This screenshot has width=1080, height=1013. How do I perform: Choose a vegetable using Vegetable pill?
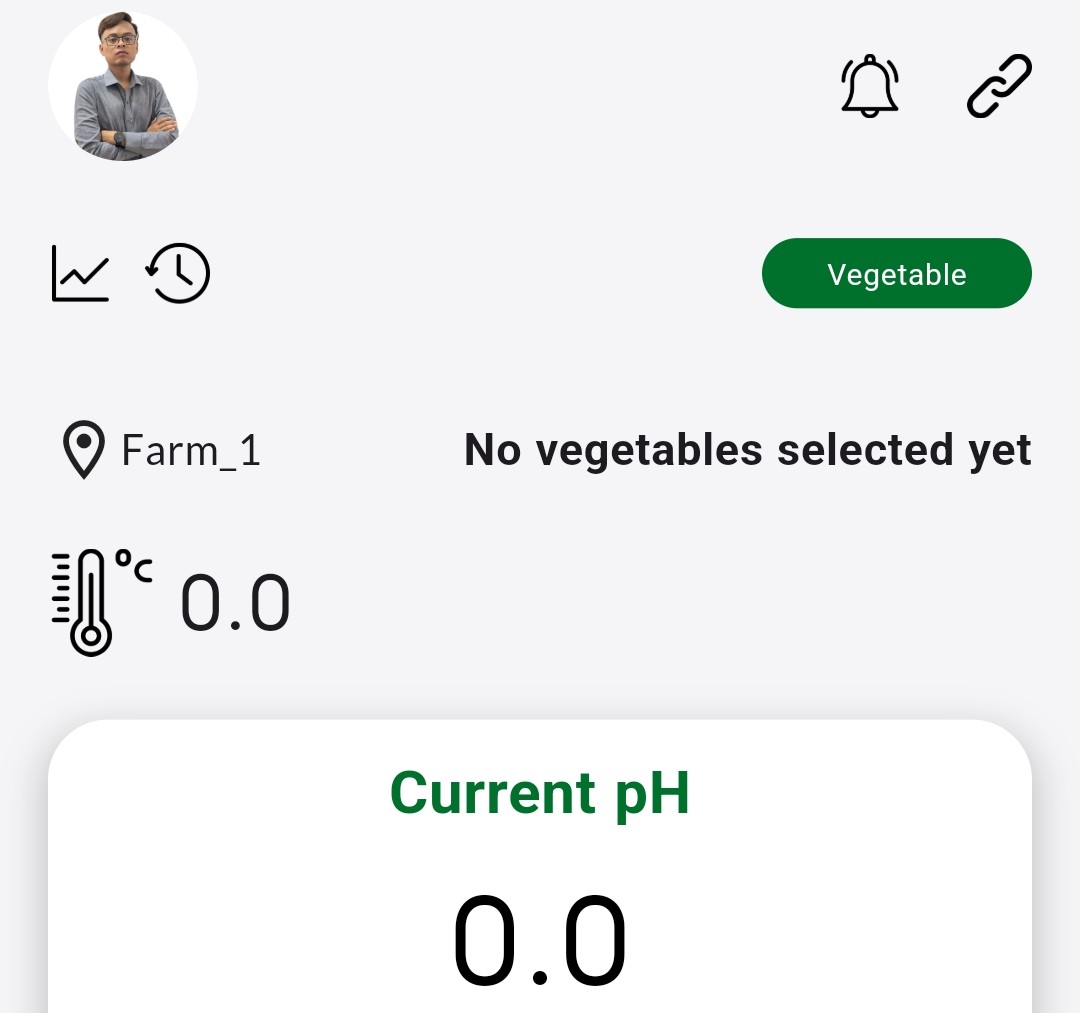coord(896,274)
